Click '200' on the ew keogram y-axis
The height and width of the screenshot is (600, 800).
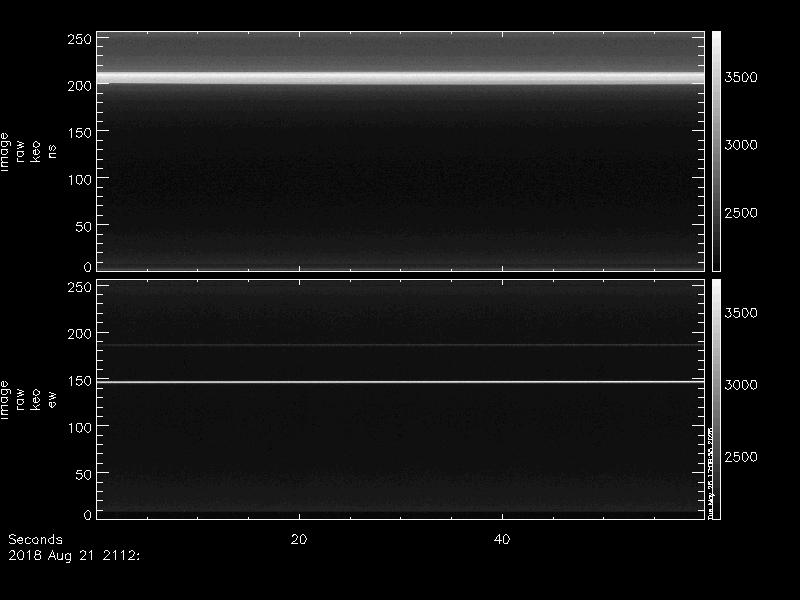click(x=80, y=334)
